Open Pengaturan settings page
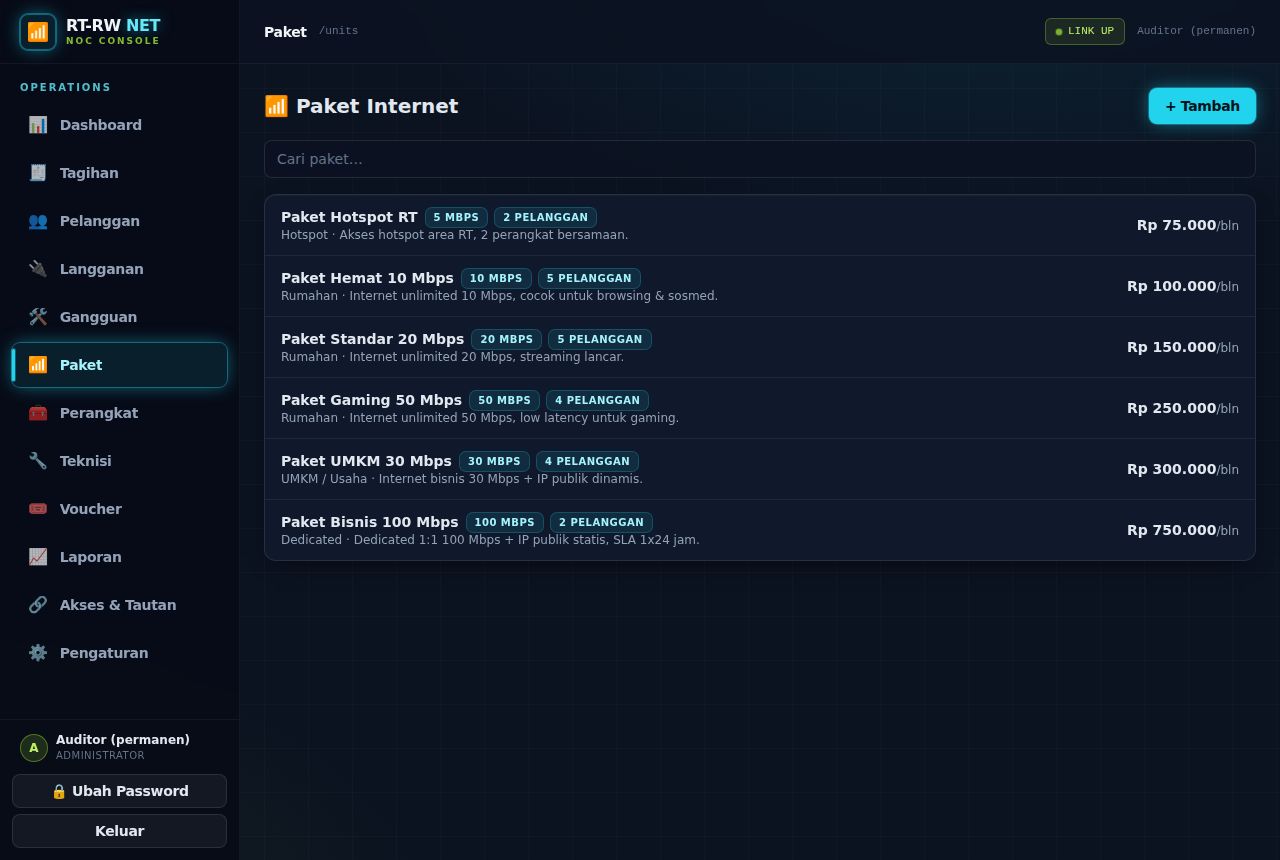Screen dimensions: 1280x860 pyautogui.click(x=120, y=653)
